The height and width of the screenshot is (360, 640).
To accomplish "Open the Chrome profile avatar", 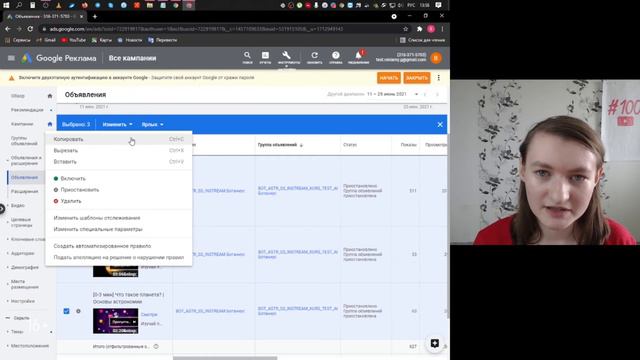I will click(431, 29).
